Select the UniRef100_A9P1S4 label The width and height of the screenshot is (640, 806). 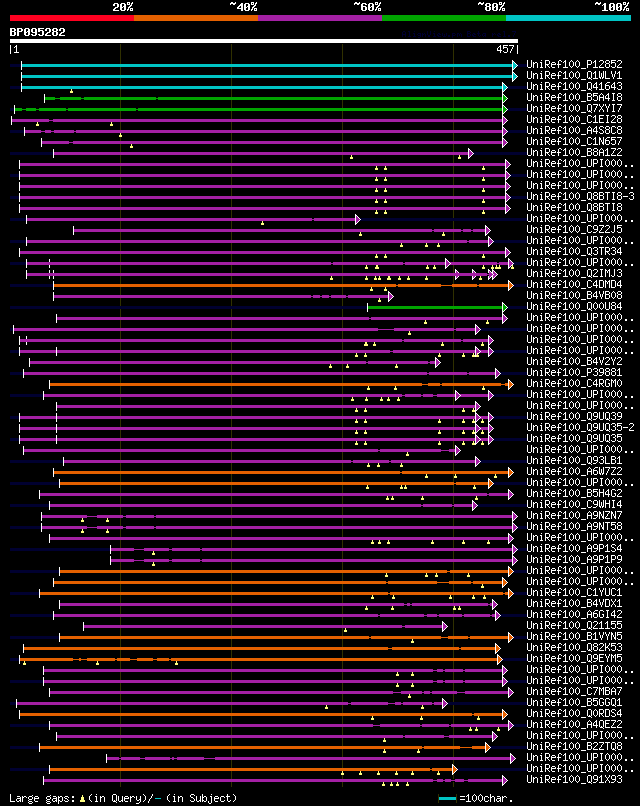coord(574,548)
